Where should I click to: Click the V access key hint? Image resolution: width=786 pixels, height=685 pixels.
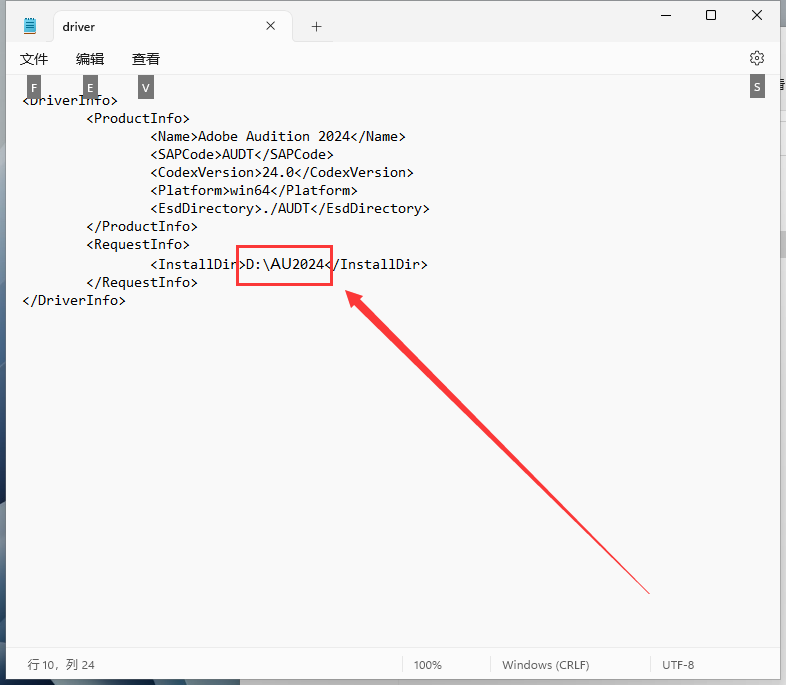click(145, 87)
